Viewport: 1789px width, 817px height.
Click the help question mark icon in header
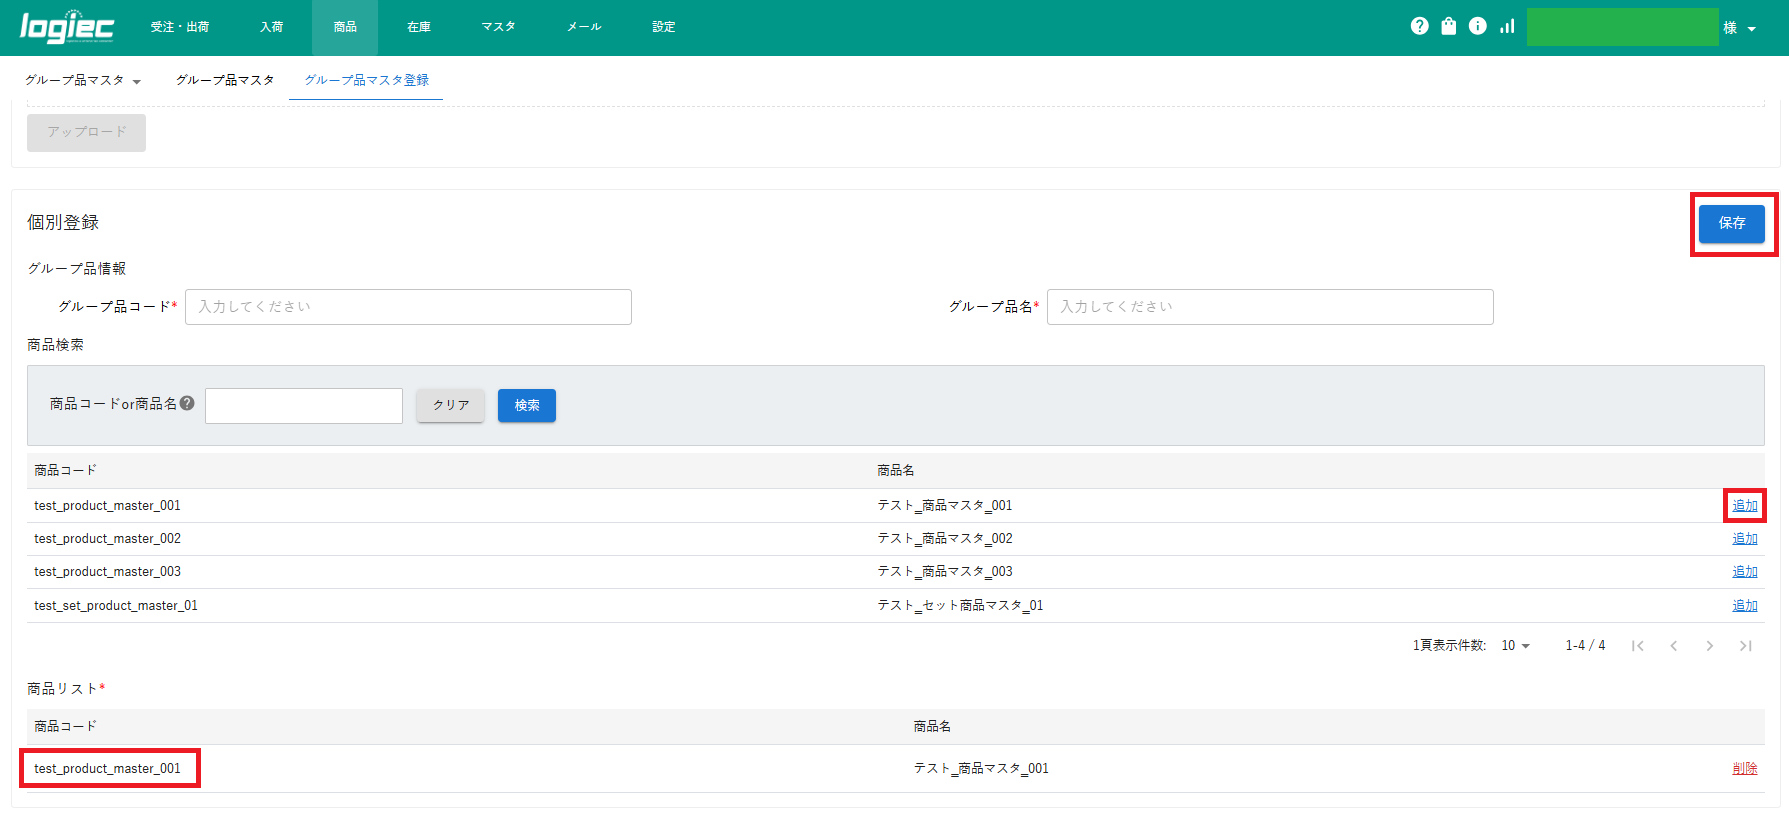pos(1419,26)
